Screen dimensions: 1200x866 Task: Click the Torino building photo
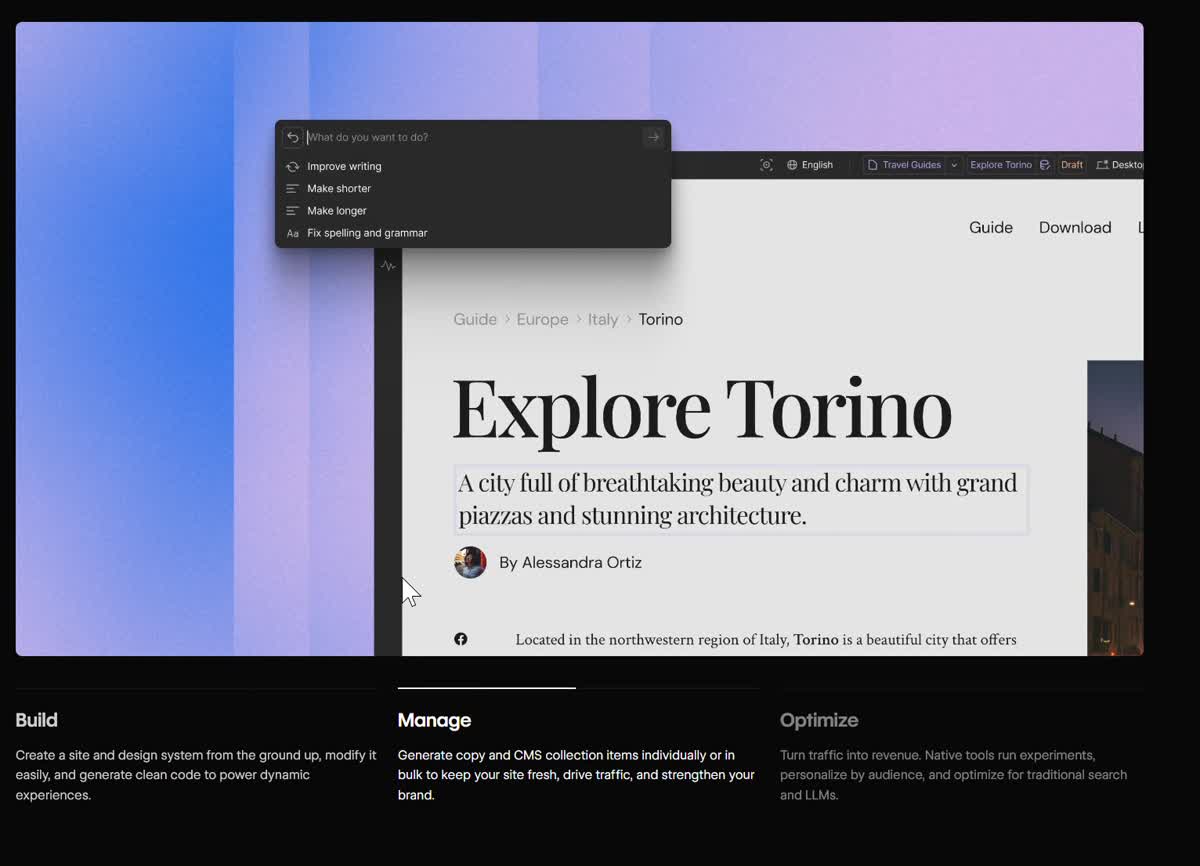(x=1115, y=508)
